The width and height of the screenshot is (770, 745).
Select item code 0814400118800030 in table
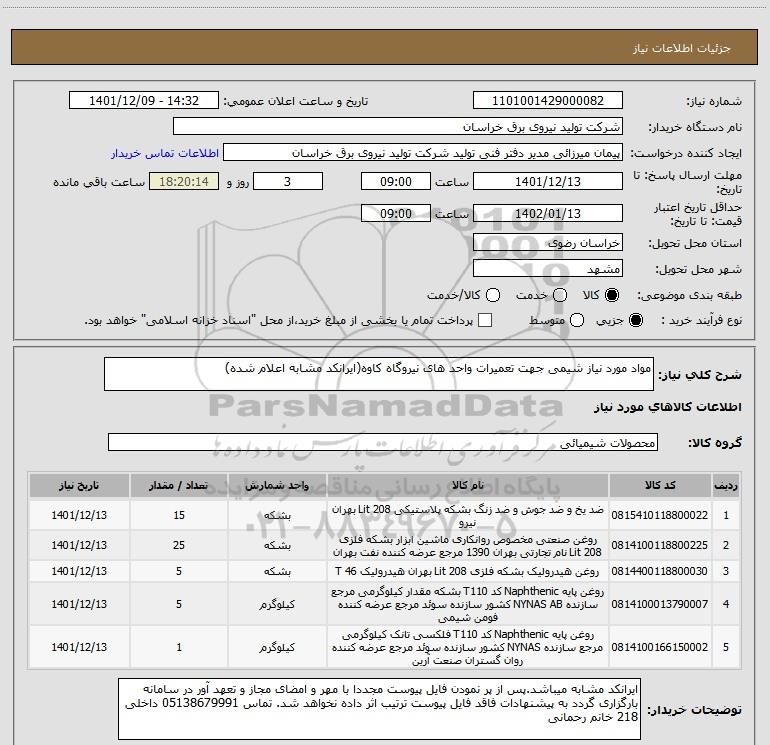coord(660,571)
